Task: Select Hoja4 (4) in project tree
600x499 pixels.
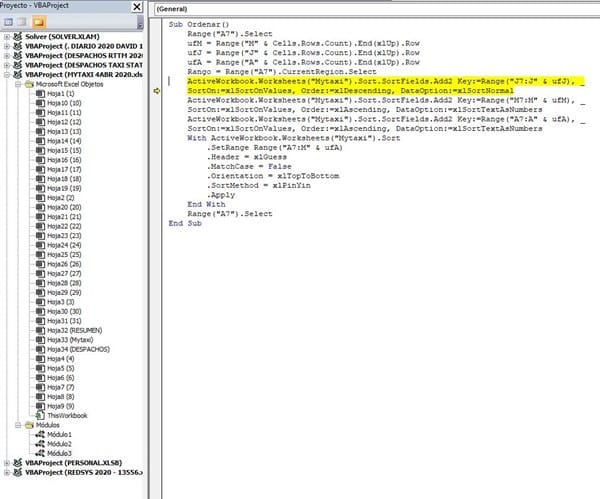Action: tap(60, 359)
